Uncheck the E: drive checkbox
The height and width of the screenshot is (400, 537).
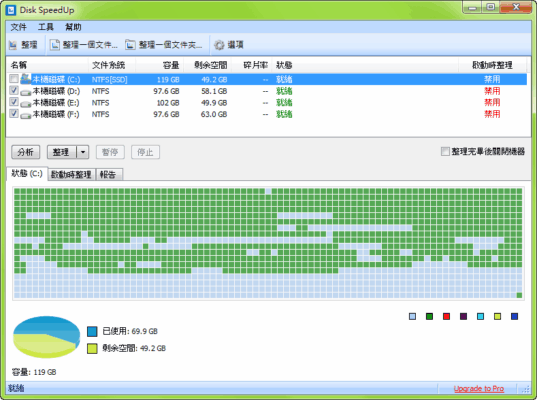[x=14, y=102]
